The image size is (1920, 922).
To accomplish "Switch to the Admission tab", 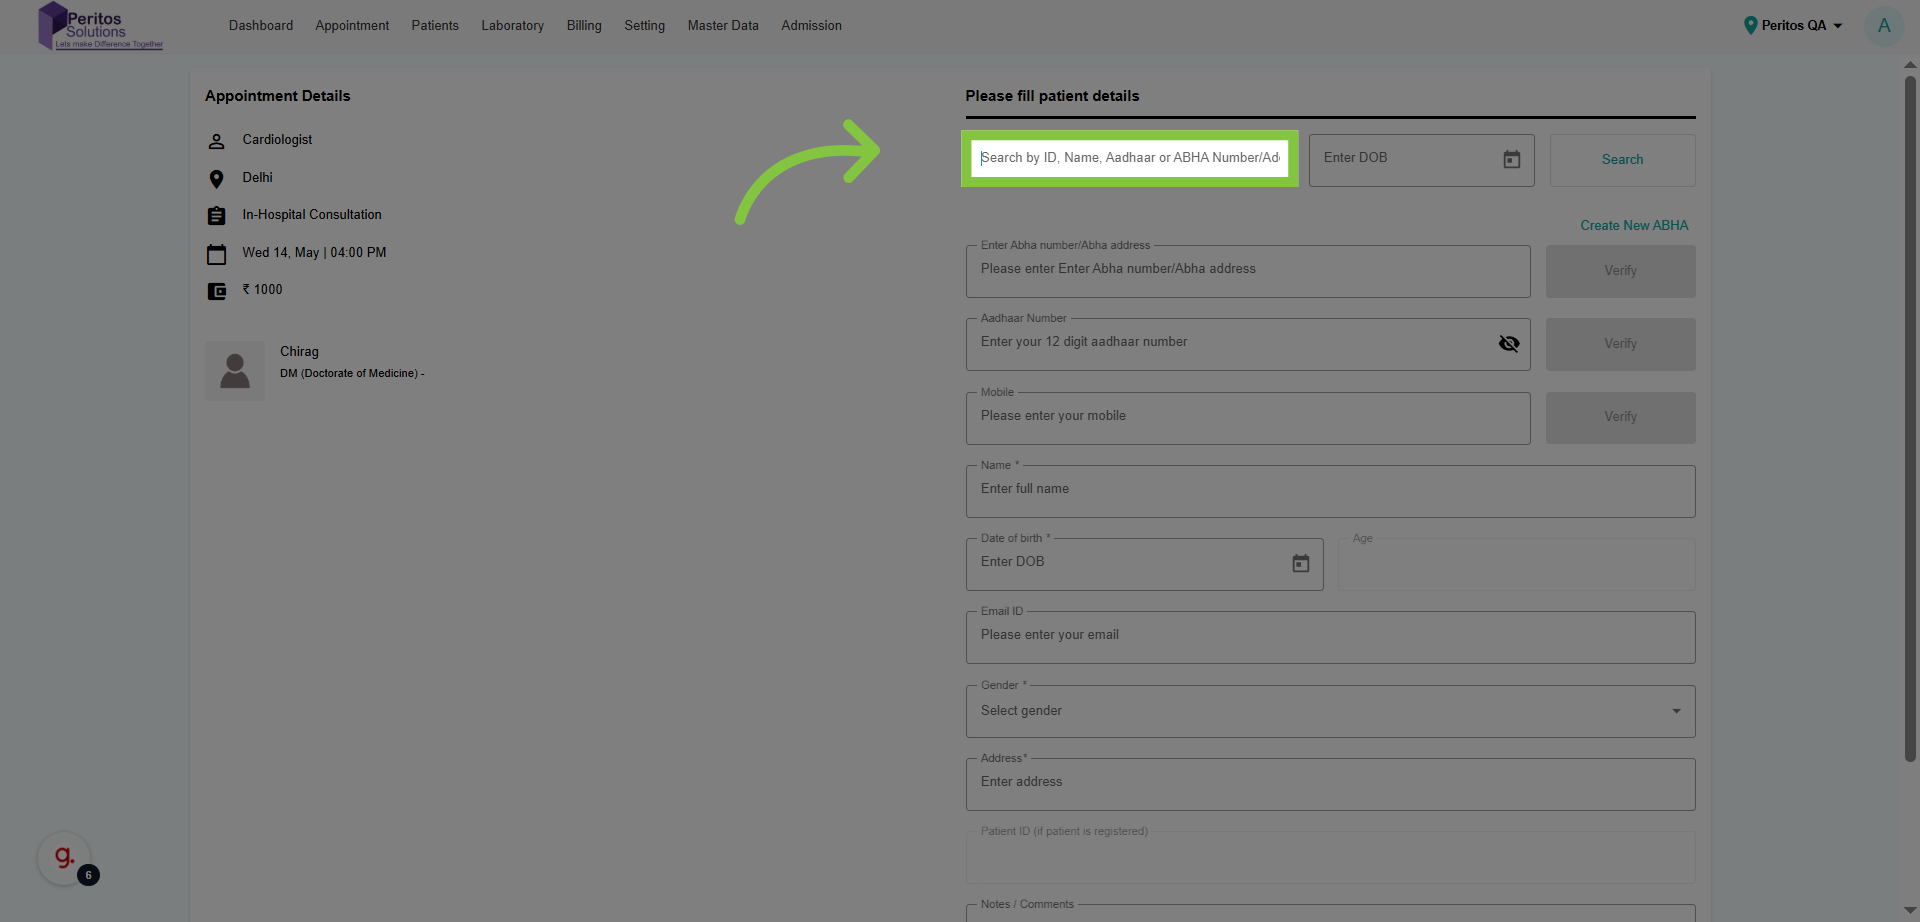I will 810,25.
